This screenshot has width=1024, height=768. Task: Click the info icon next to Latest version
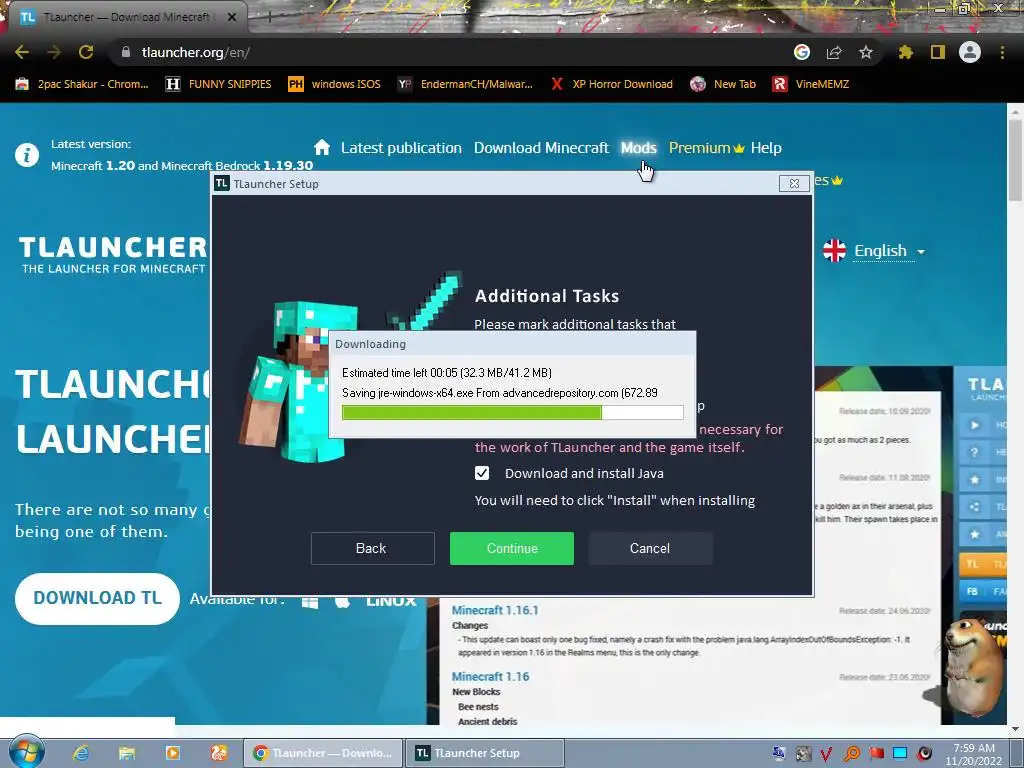[27, 155]
